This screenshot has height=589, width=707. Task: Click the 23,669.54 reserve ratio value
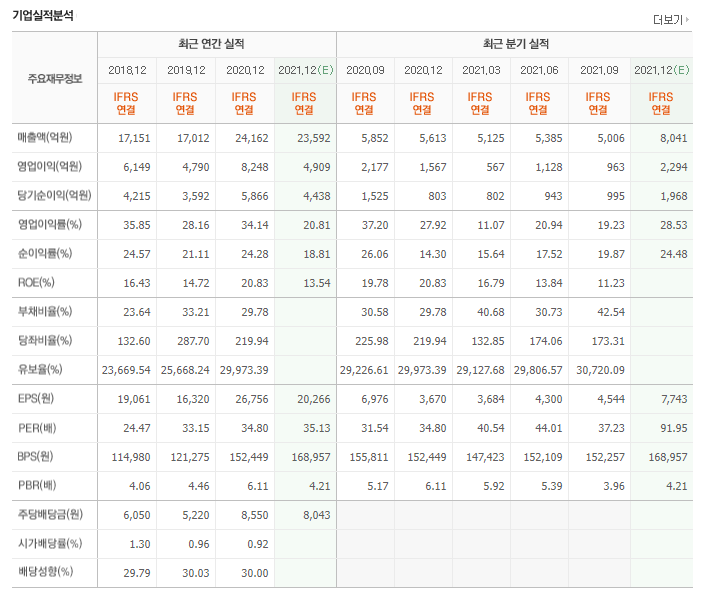(x=126, y=370)
